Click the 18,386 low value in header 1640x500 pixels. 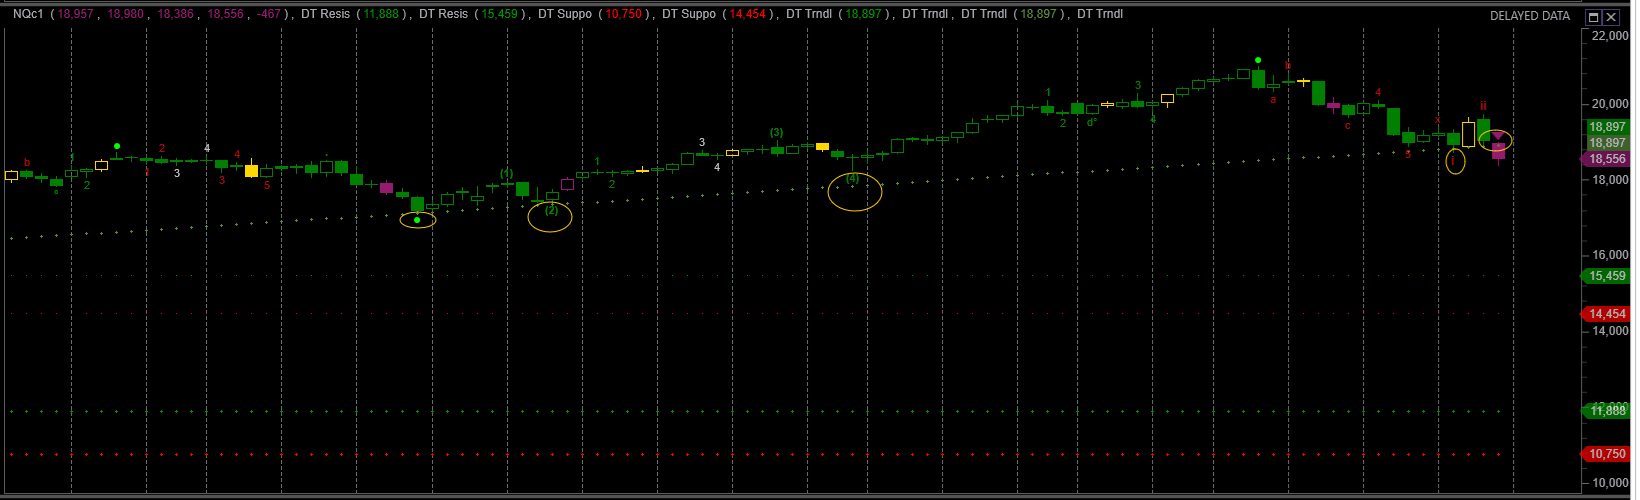coord(175,15)
